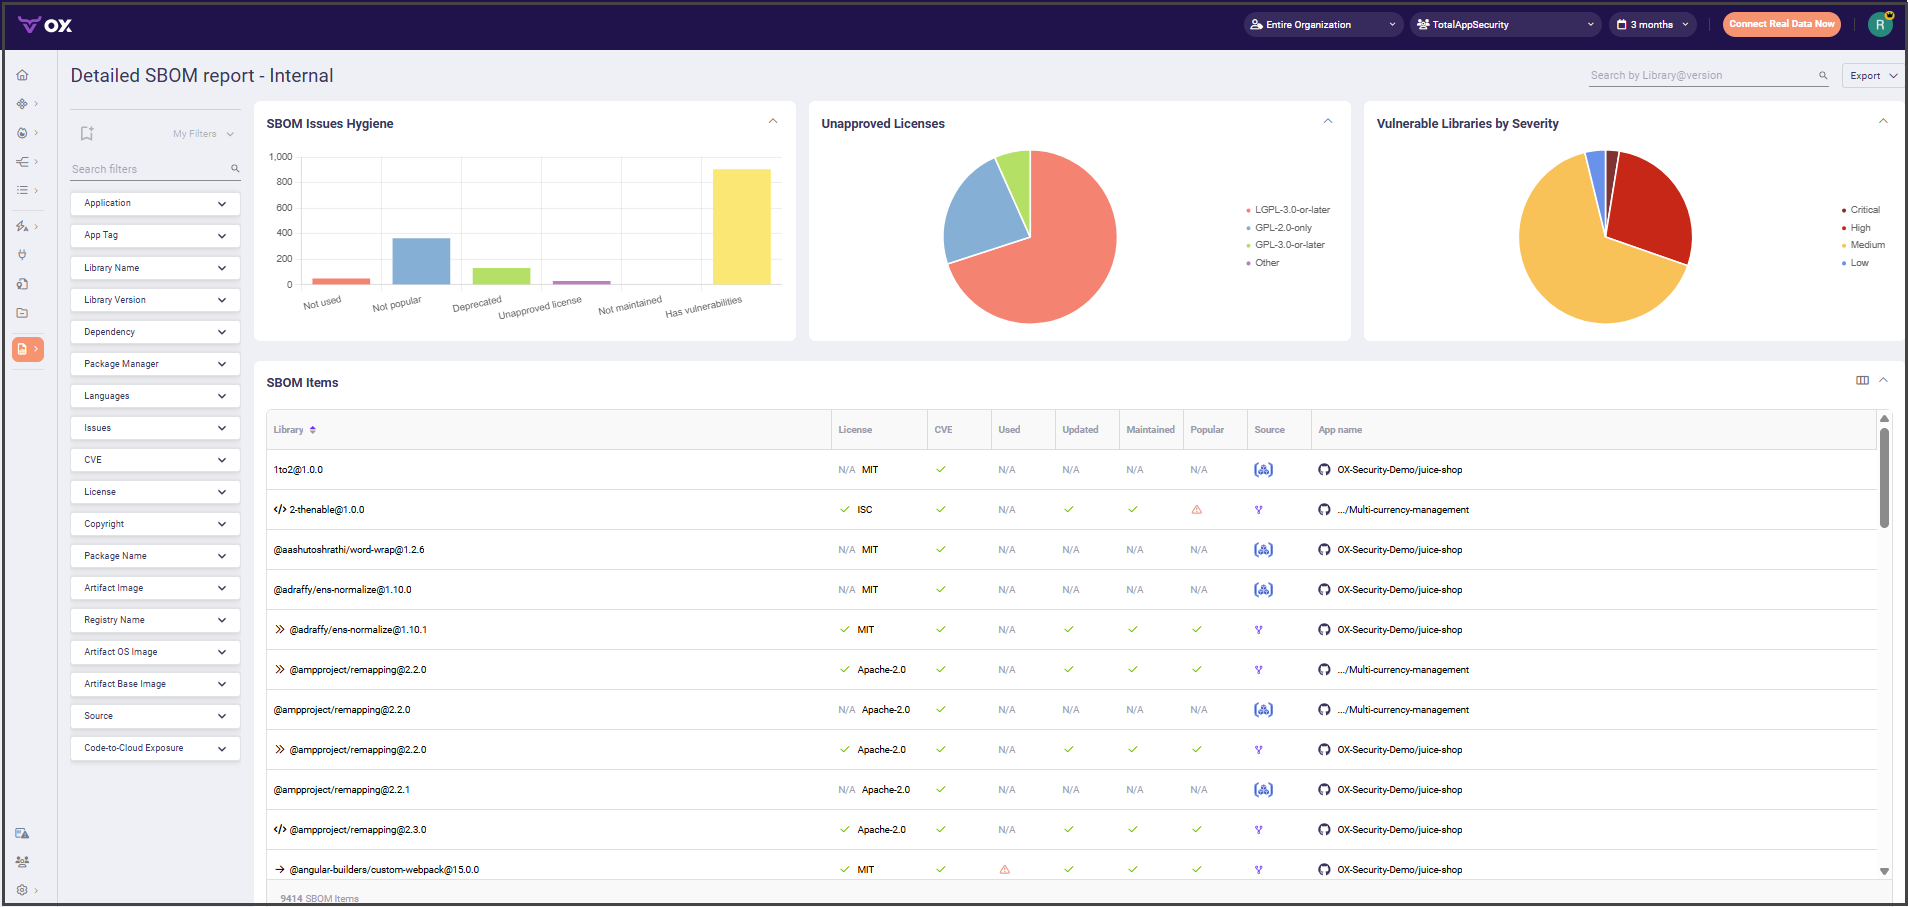The height and width of the screenshot is (907, 1908).
Task: Open the column chooser icon in SBOM Items
Action: (1862, 380)
